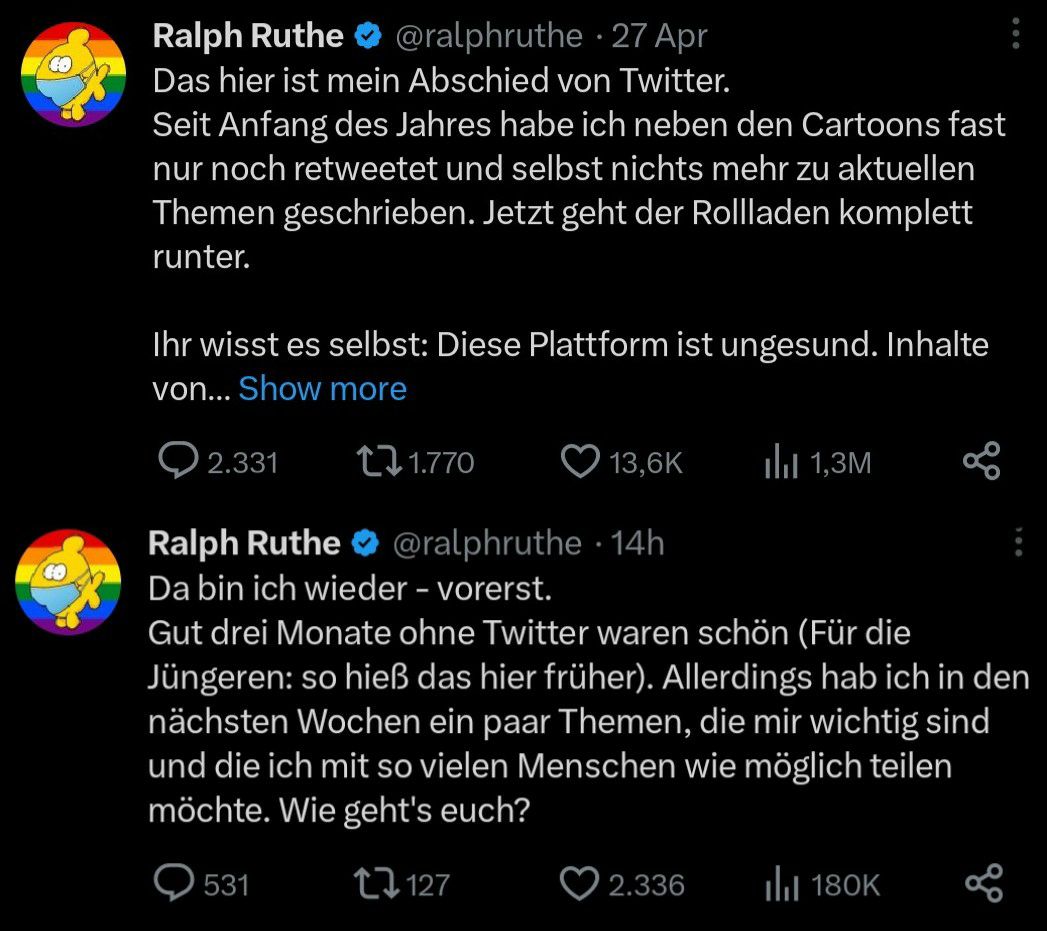Screen dimensions: 1047x931
Task: Retweet the 'Da bin ich wieder' tweet
Action: click(x=376, y=883)
